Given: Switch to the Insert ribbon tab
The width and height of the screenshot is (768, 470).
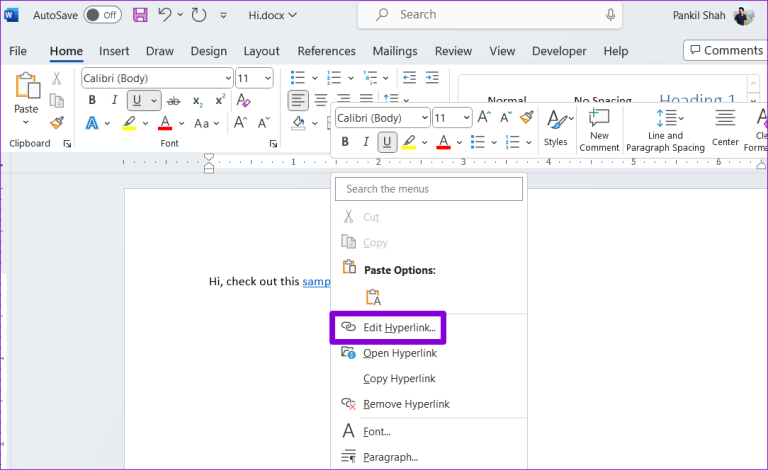Looking at the screenshot, I should (x=114, y=51).
